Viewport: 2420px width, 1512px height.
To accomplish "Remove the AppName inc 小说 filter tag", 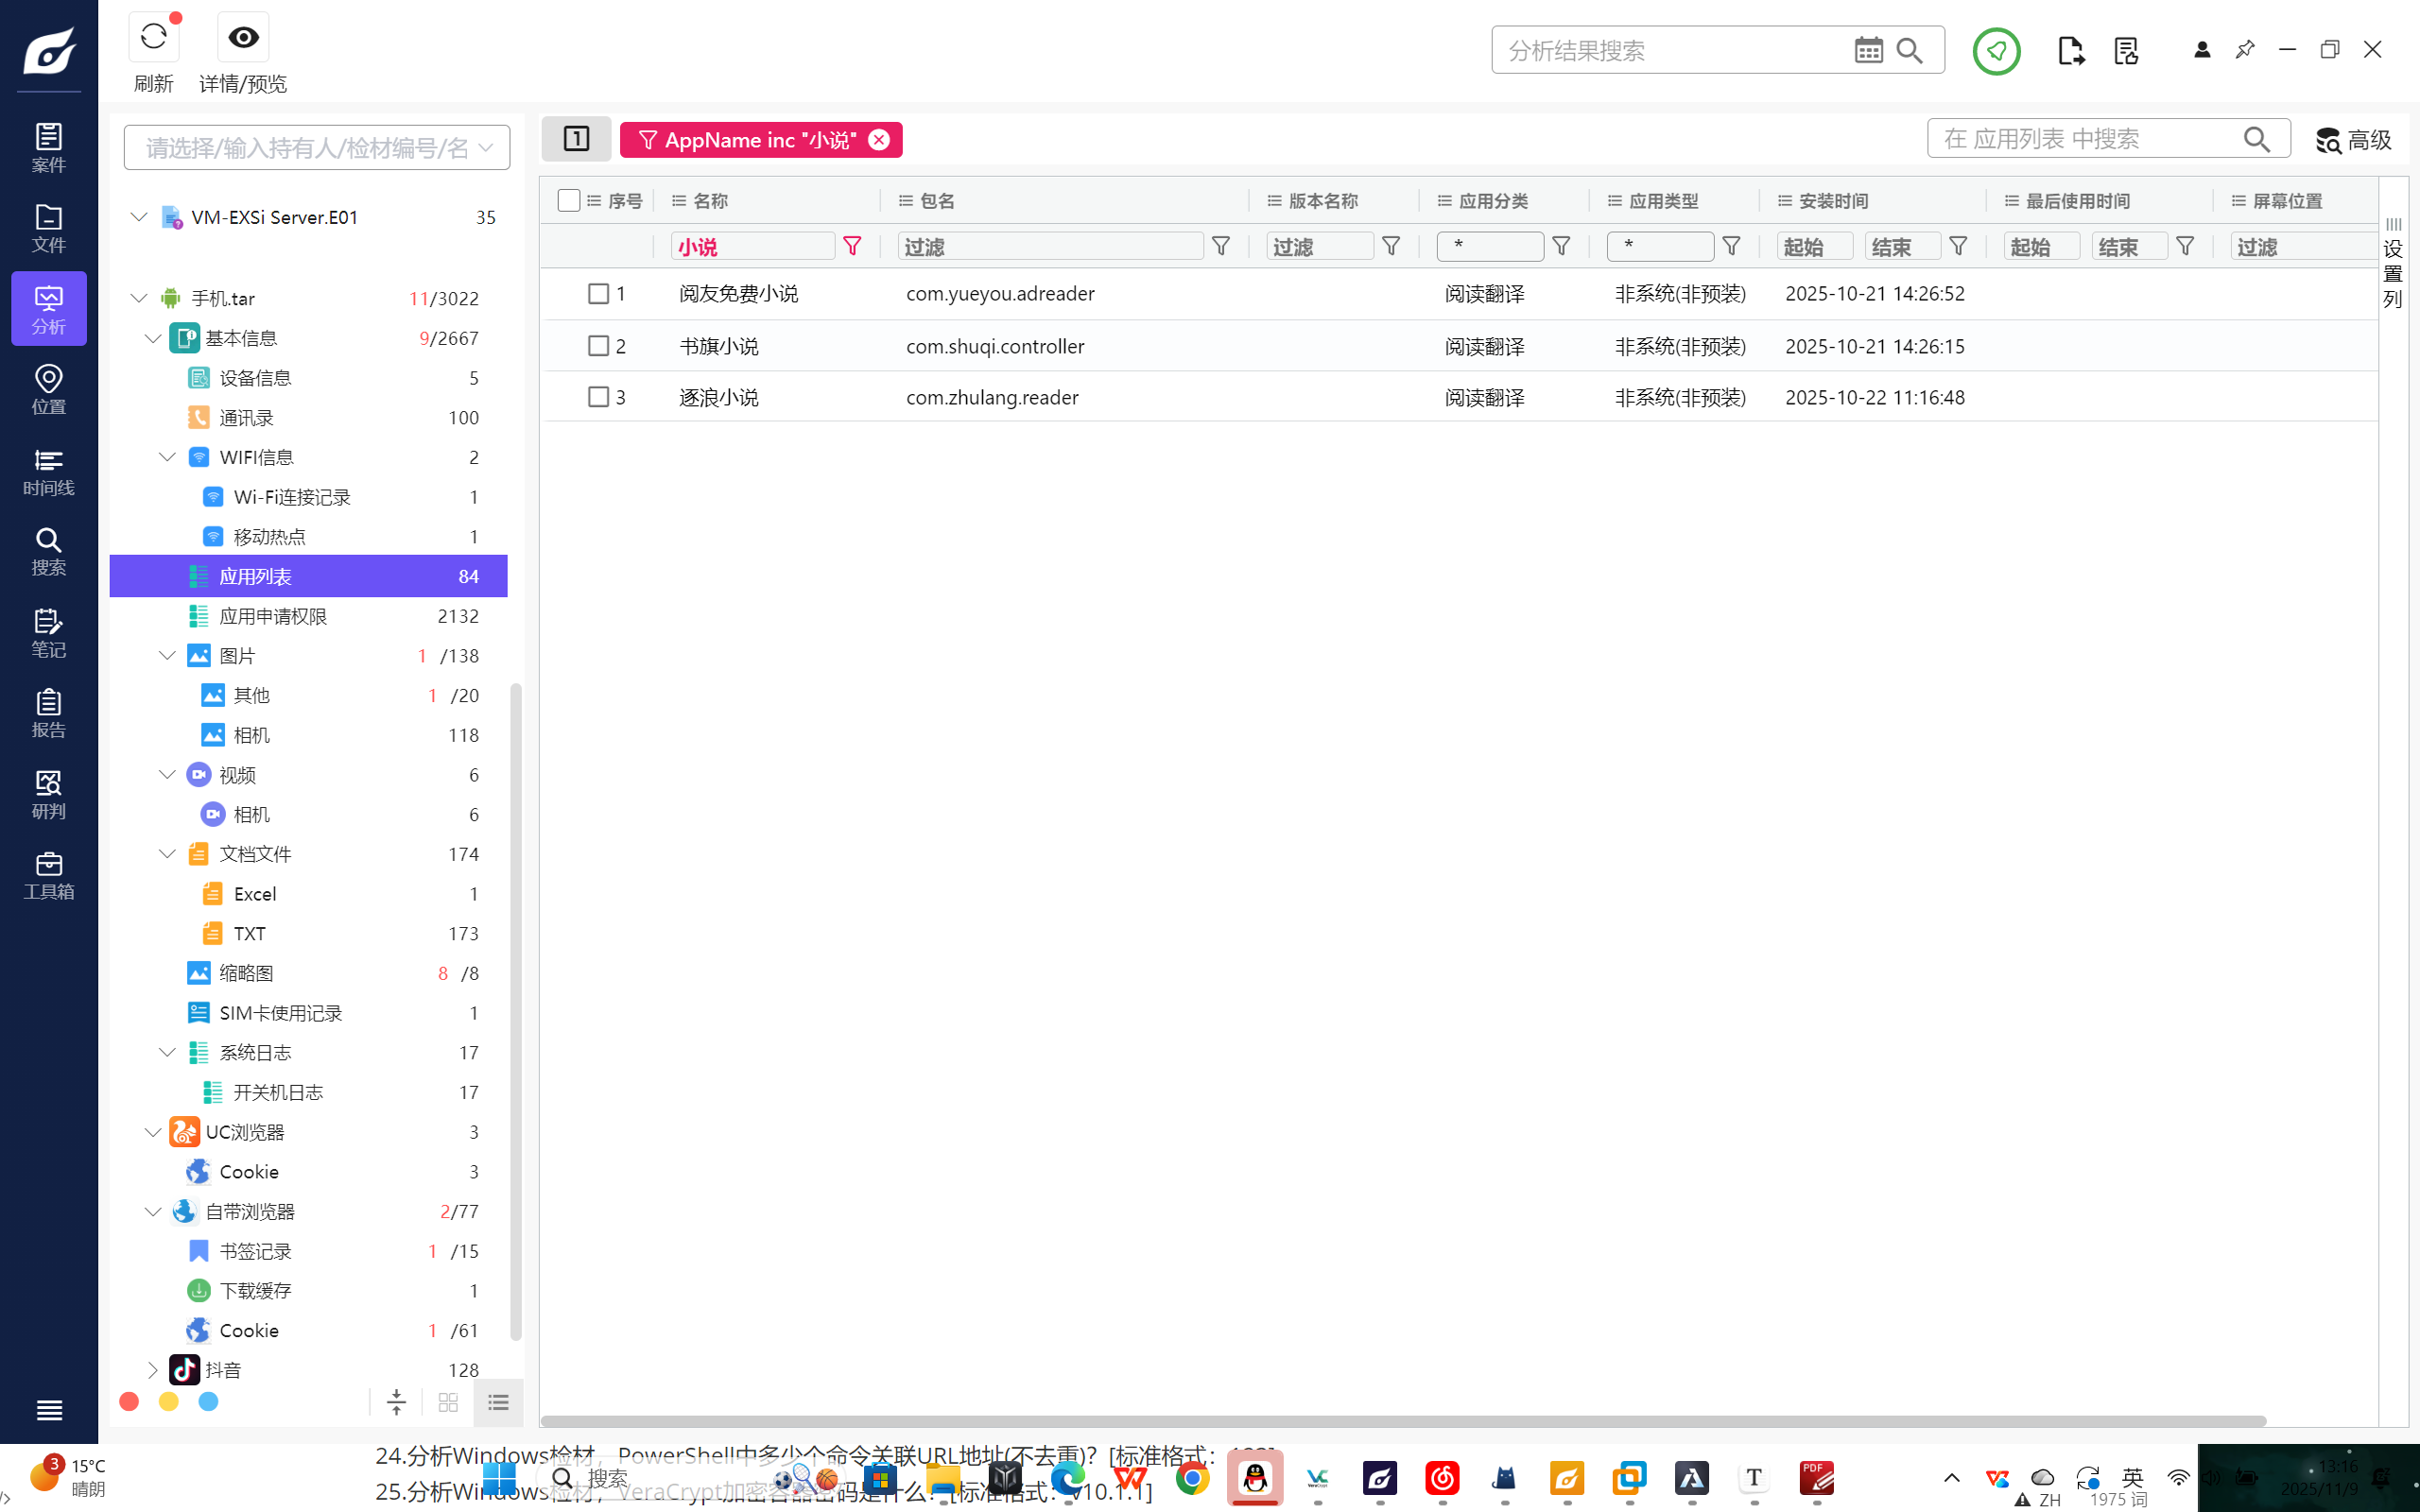I will coord(879,140).
